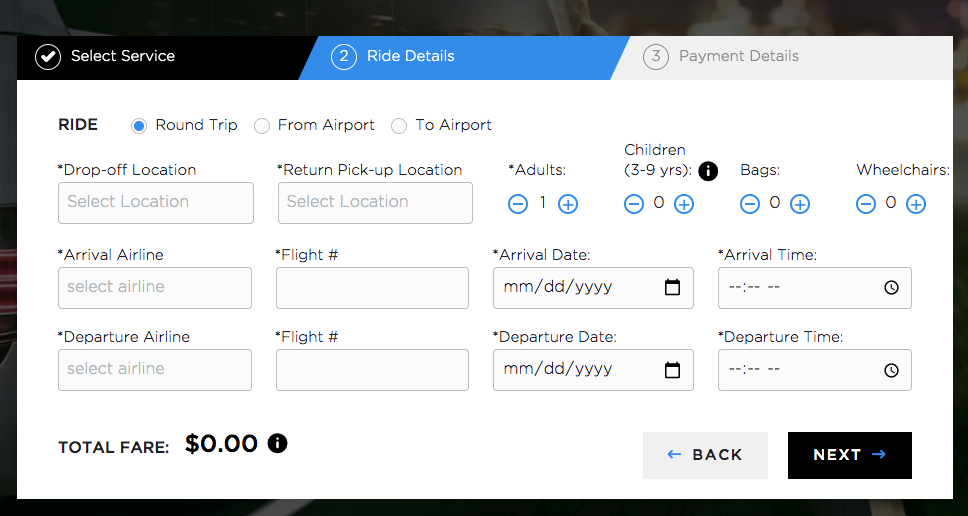Increase the Bags count

click(800, 204)
